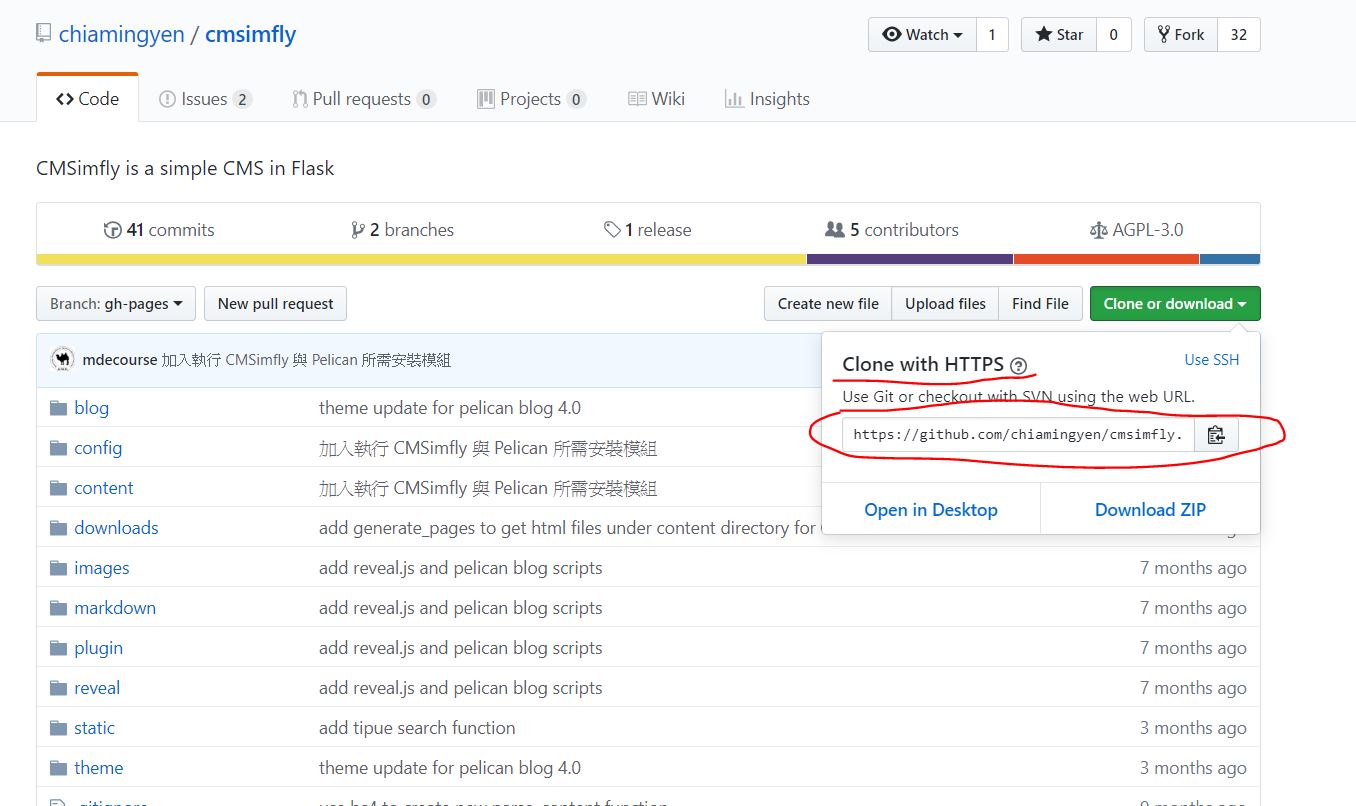Viewport: 1356px width, 806px height.
Task: Click the config folder icon
Action: [58, 448]
